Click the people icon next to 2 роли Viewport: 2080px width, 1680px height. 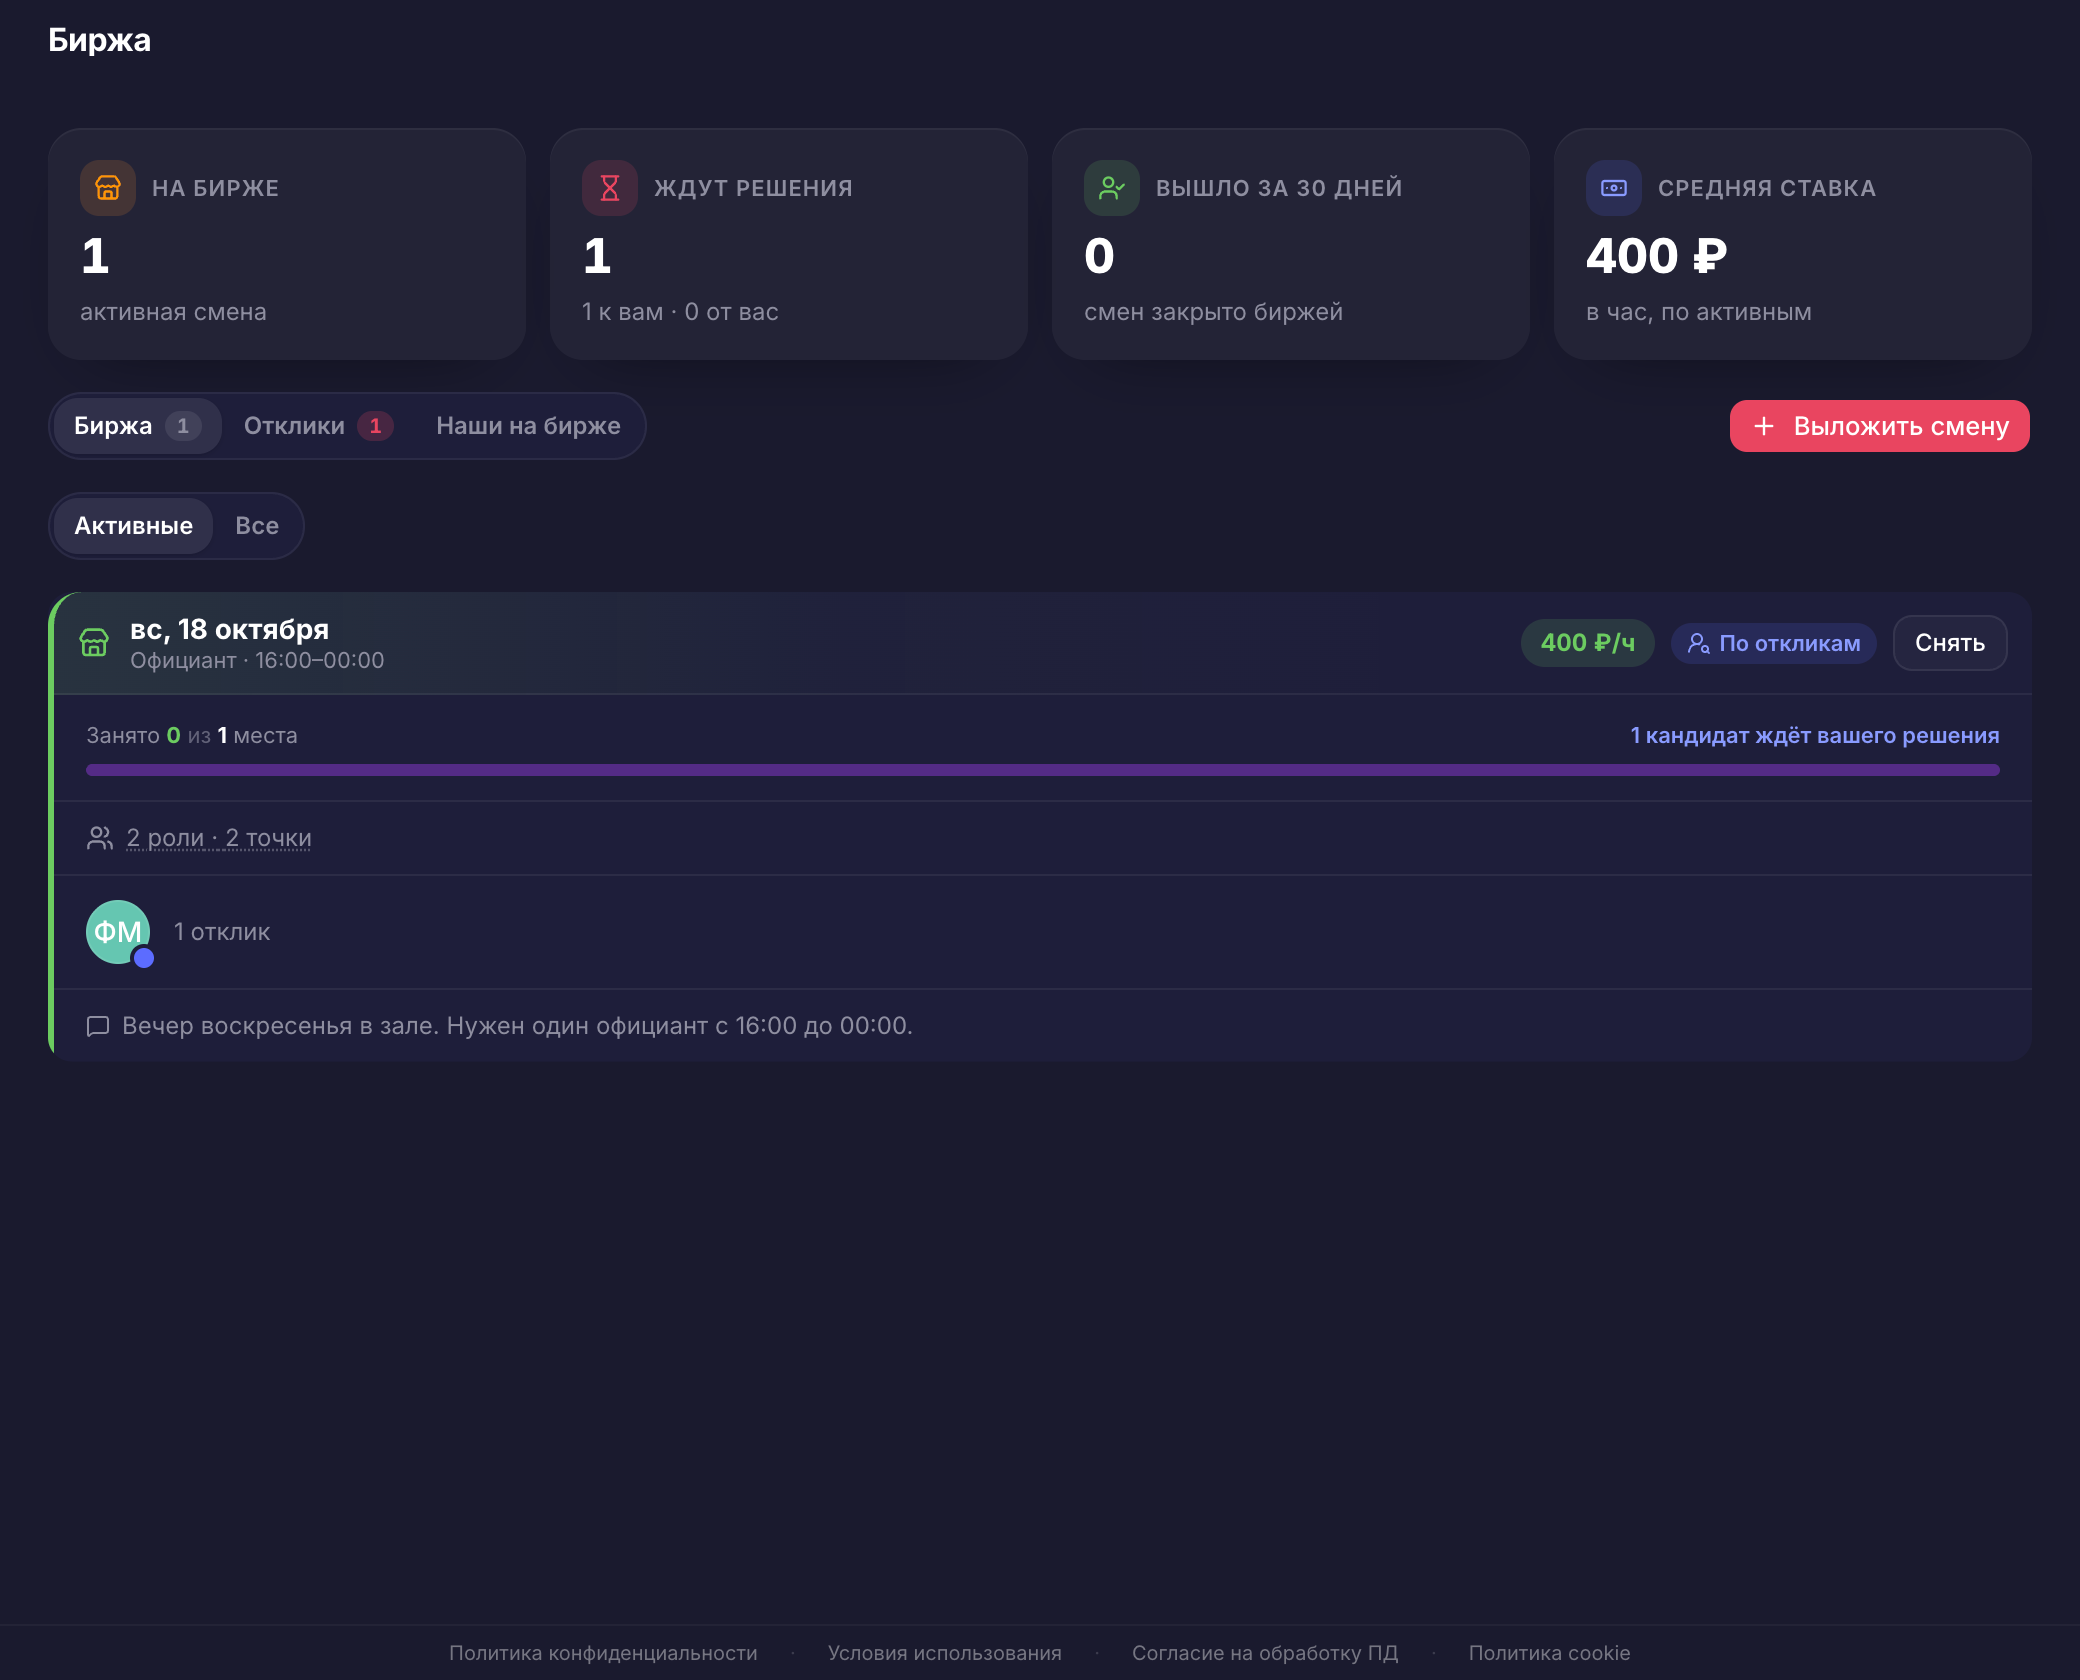tap(100, 838)
